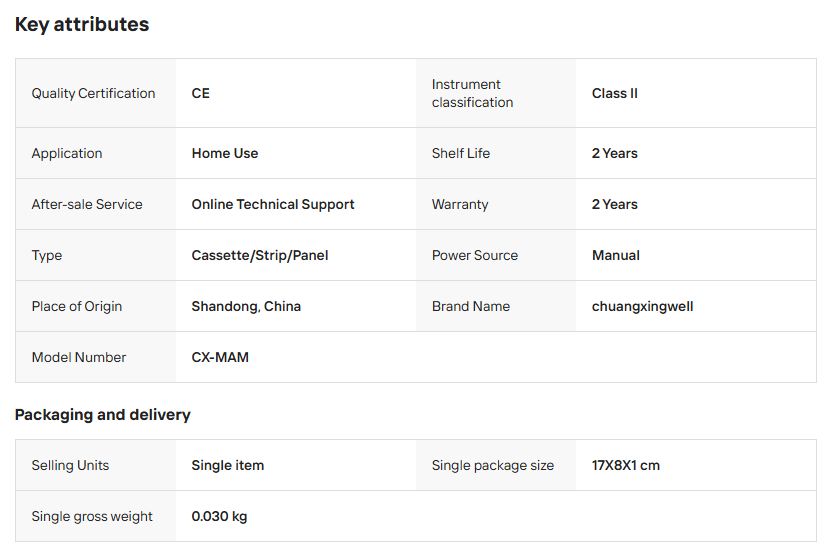
Task: Click the Cassette/Strip/Panel type value
Action: [x=260, y=255]
